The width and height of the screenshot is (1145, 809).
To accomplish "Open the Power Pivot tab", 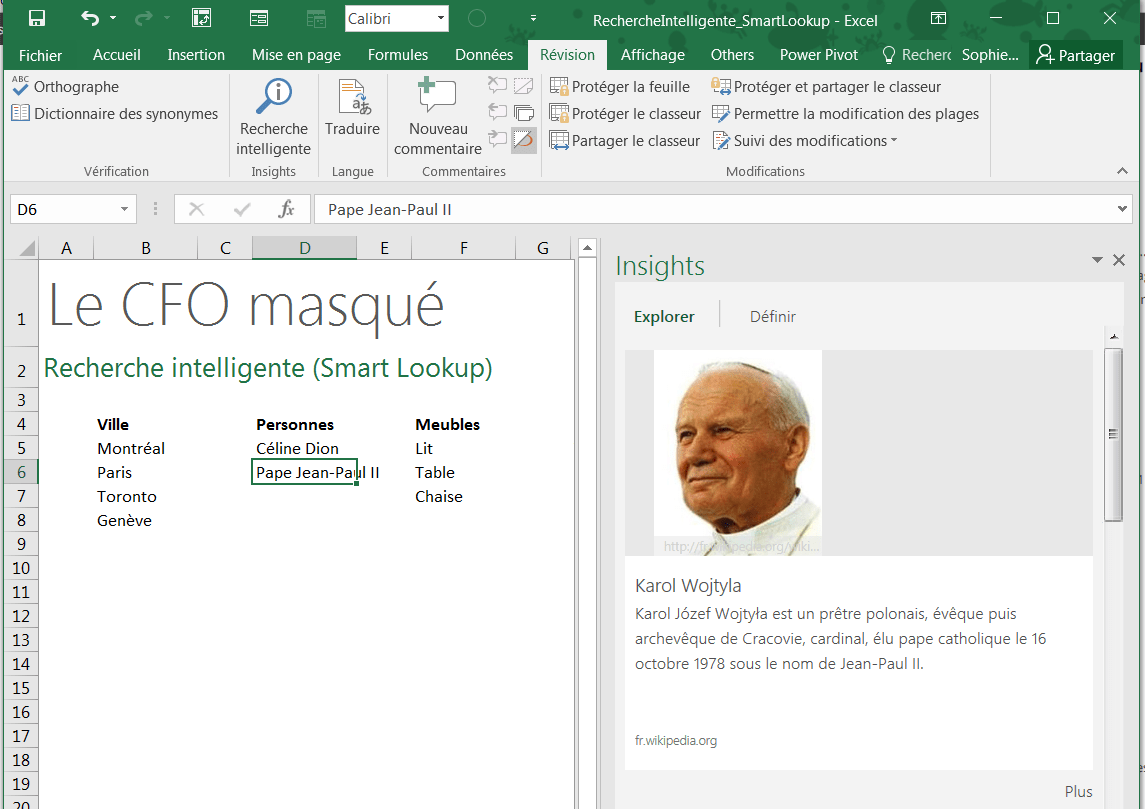I will [819, 55].
